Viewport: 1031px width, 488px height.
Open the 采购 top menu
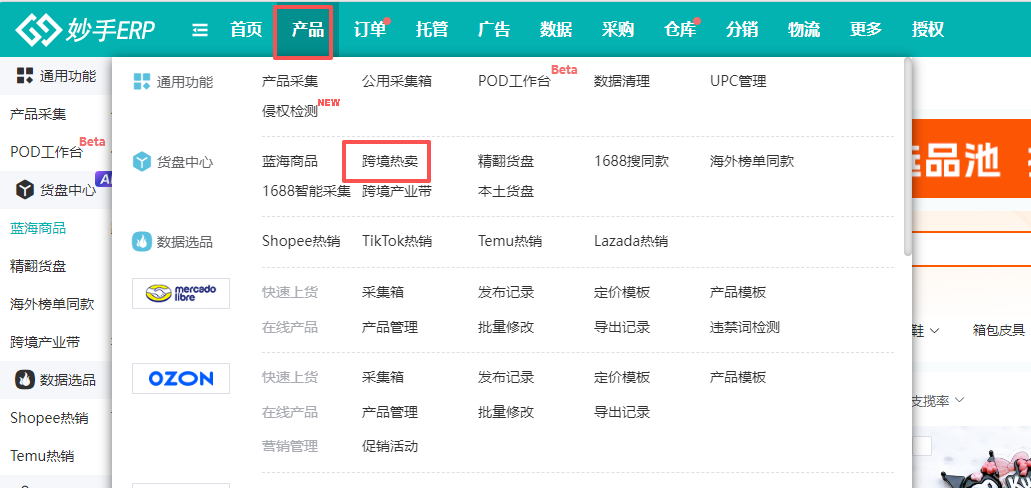coord(617,30)
